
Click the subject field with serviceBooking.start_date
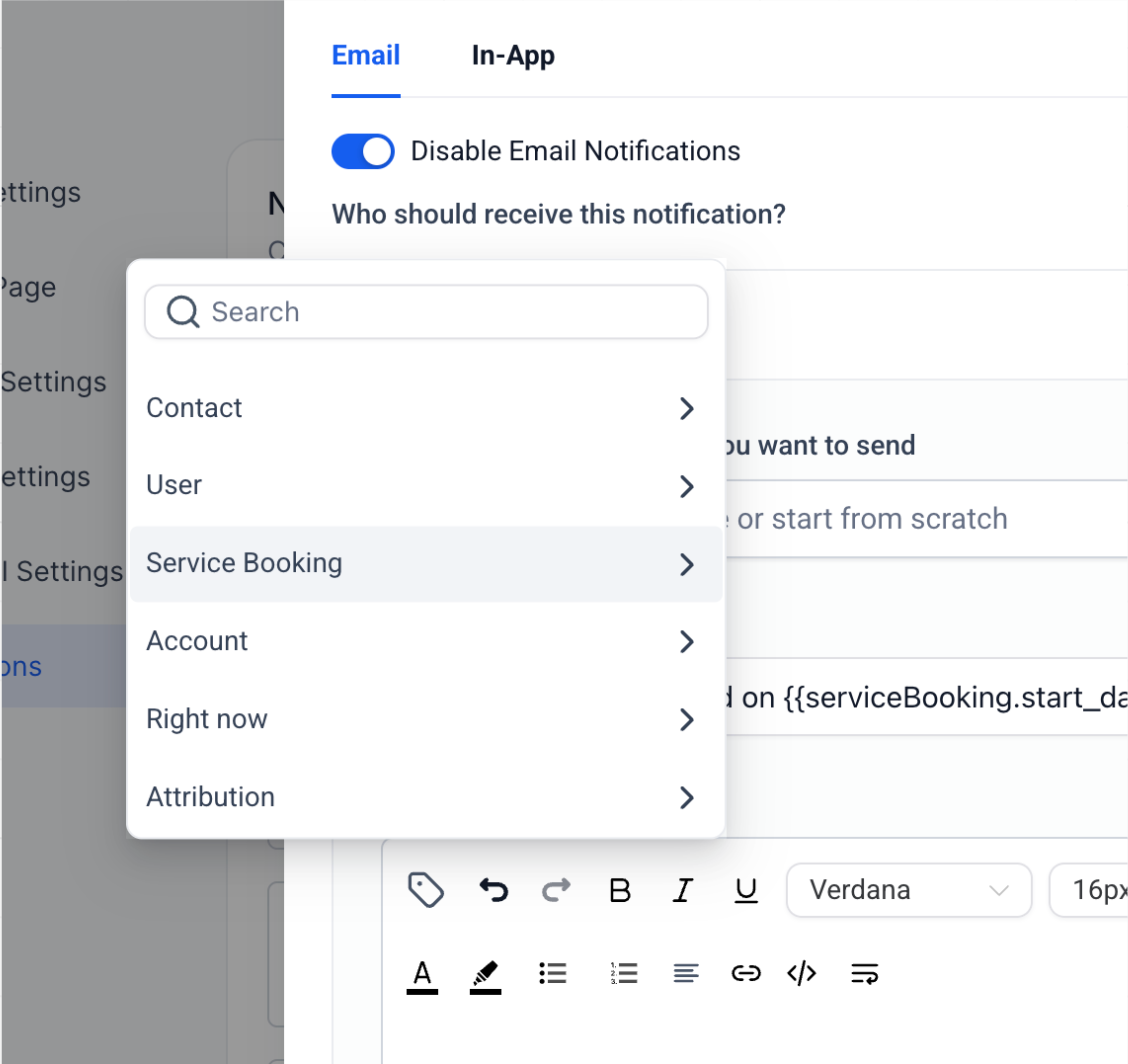(927, 697)
